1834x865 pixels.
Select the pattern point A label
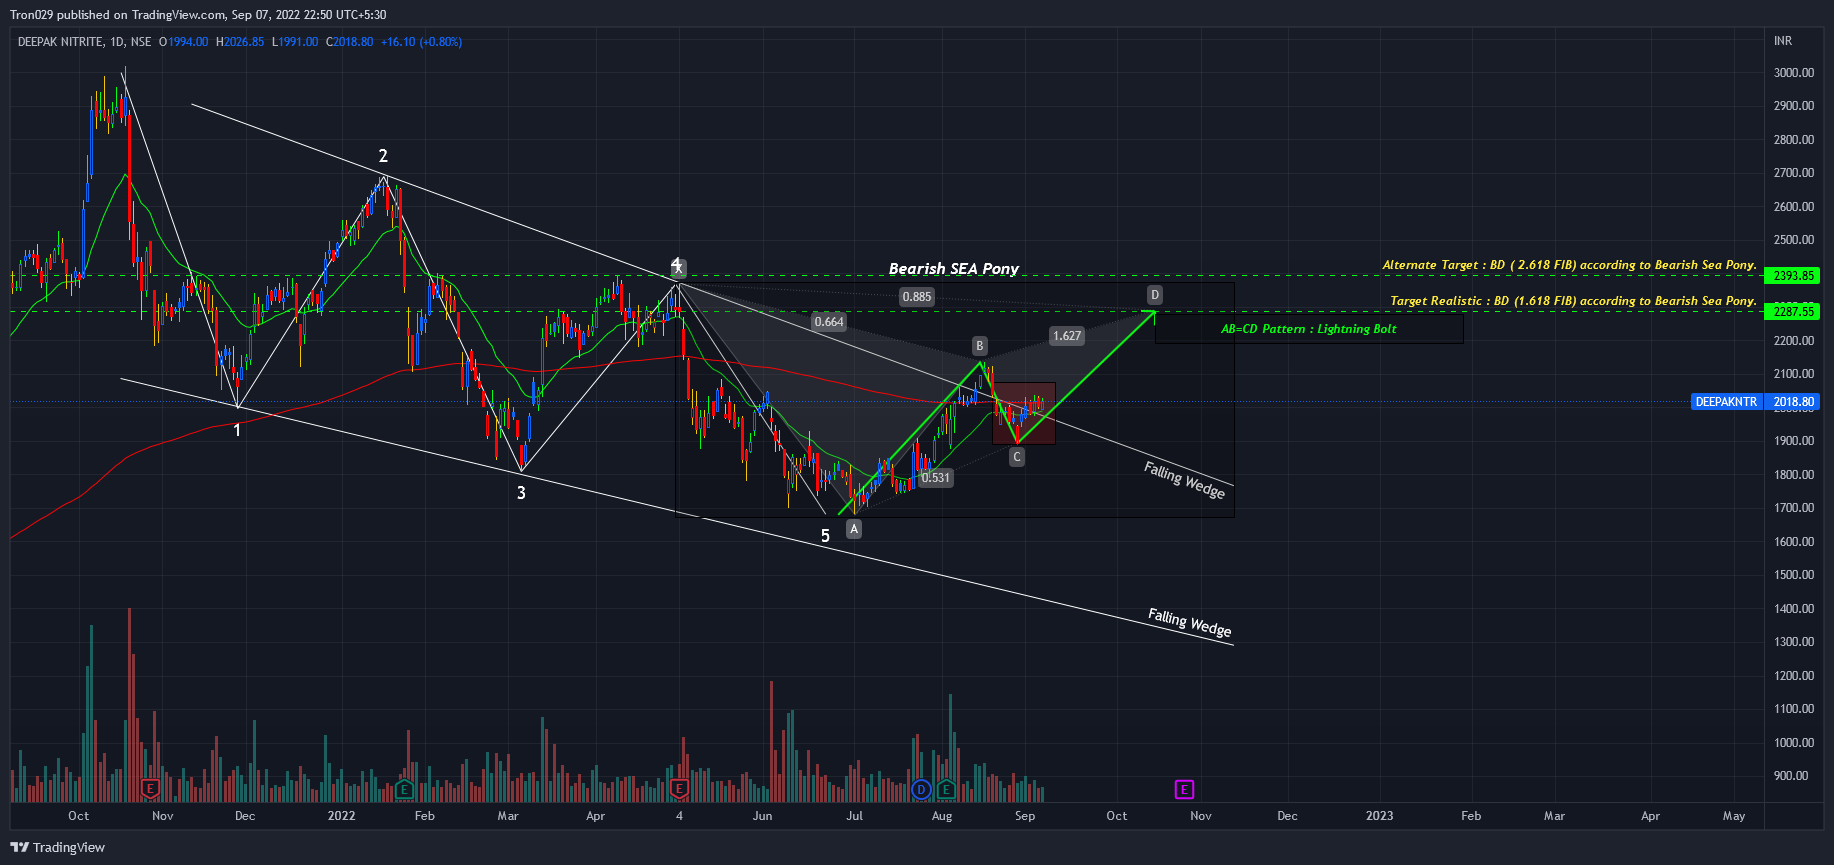(853, 529)
